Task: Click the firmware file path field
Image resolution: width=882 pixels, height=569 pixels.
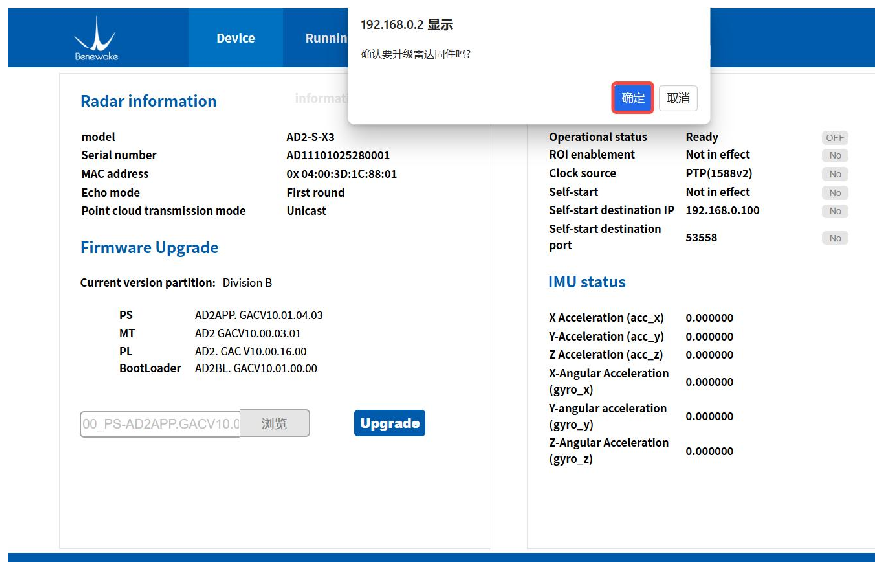Action: (x=160, y=423)
